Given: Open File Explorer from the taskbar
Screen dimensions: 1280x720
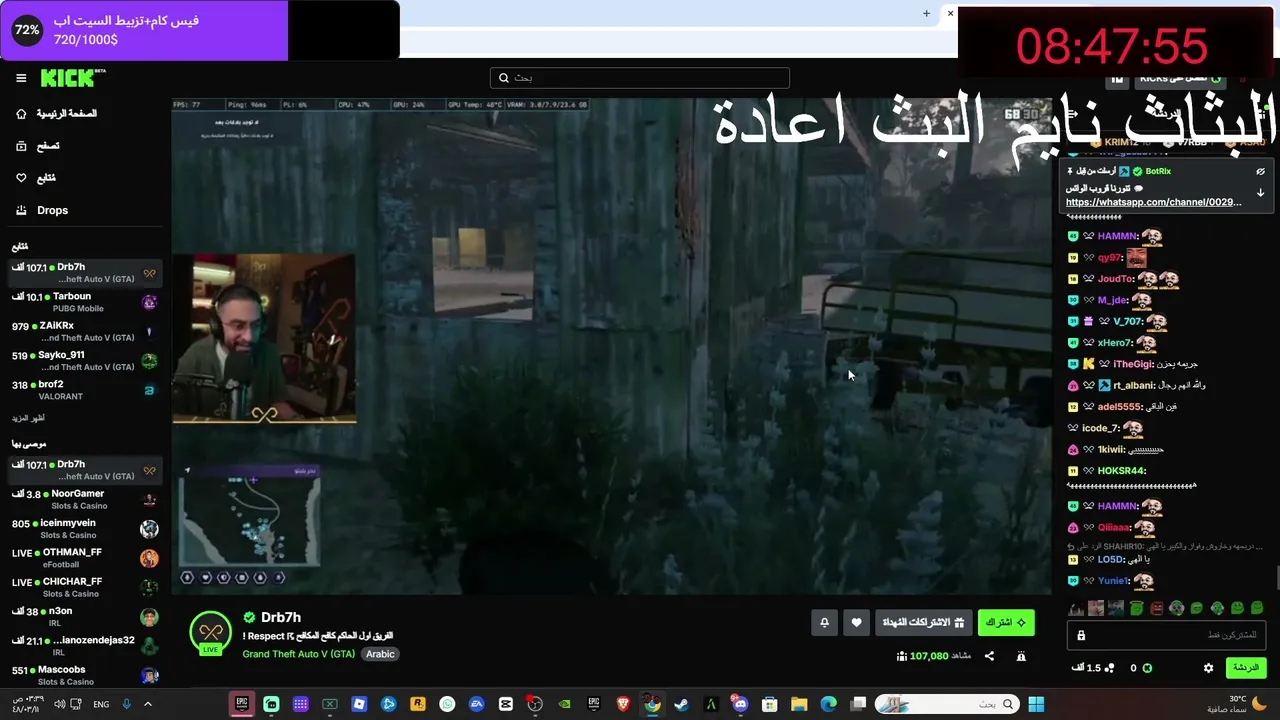Looking at the screenshot, I should [799, 704].
